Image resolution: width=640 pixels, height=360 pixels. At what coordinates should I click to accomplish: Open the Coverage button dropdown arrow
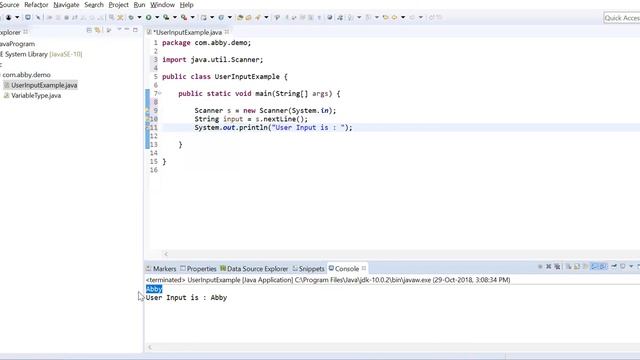coord(175,18)
